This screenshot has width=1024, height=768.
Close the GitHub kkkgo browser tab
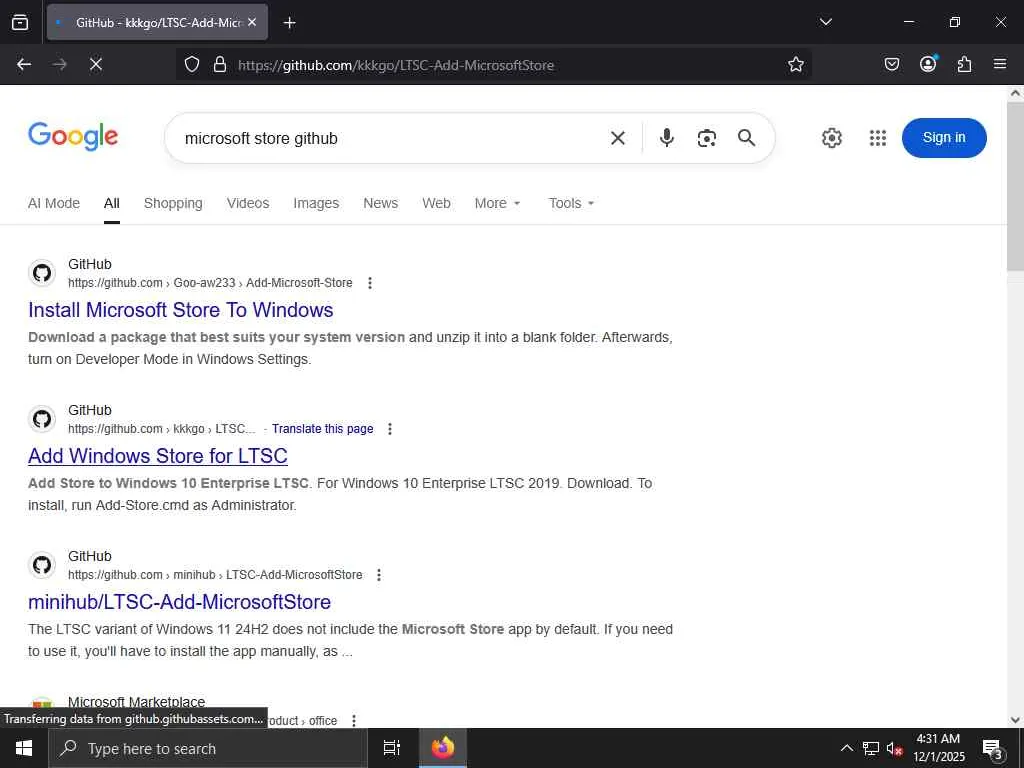[x=252, y=22]
